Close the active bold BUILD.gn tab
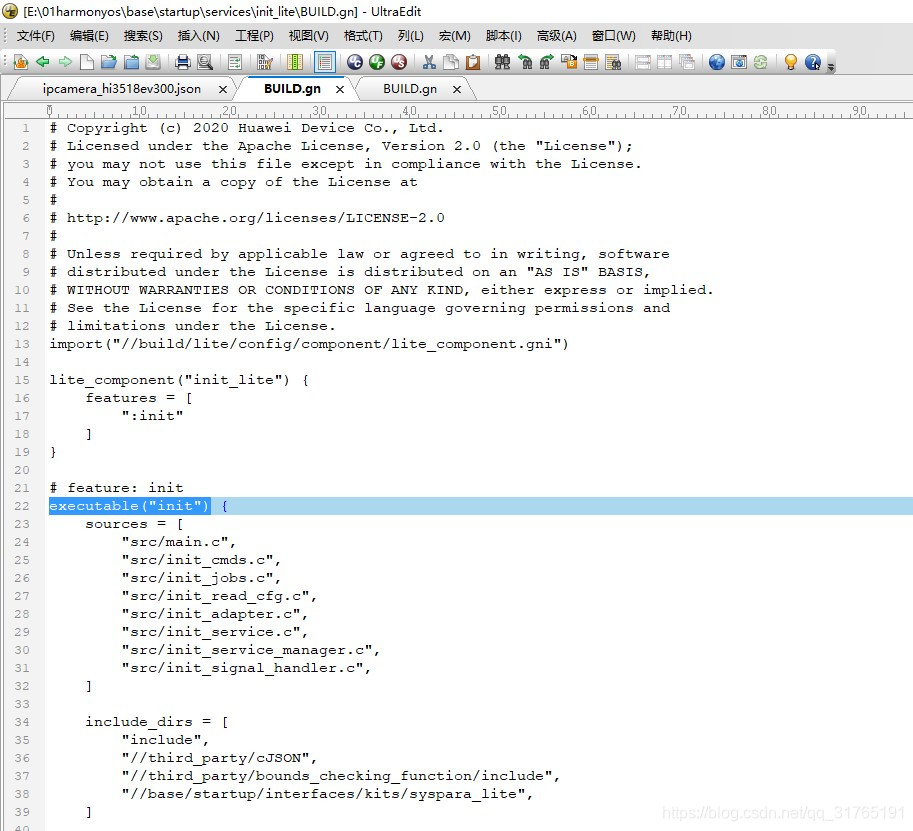 [340, 89]
